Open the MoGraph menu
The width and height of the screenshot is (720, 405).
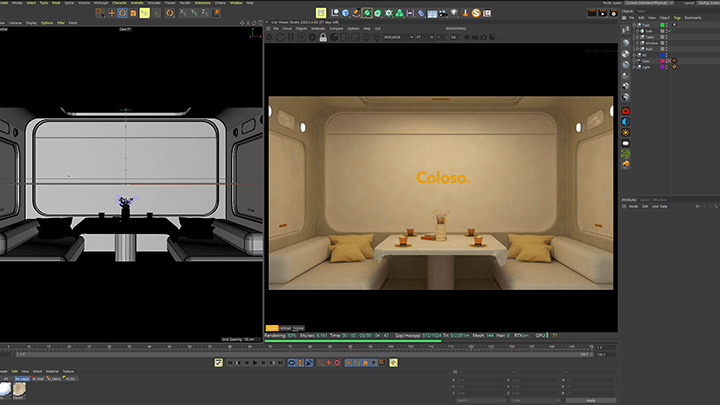101,3
